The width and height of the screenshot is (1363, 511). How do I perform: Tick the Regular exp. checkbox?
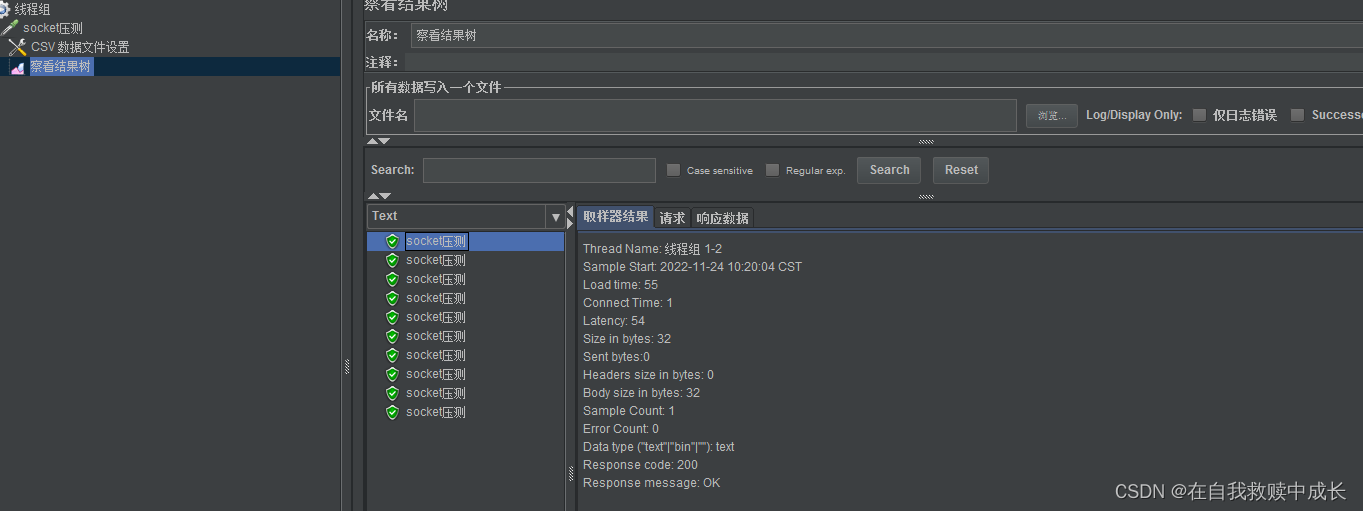point(772,170)
